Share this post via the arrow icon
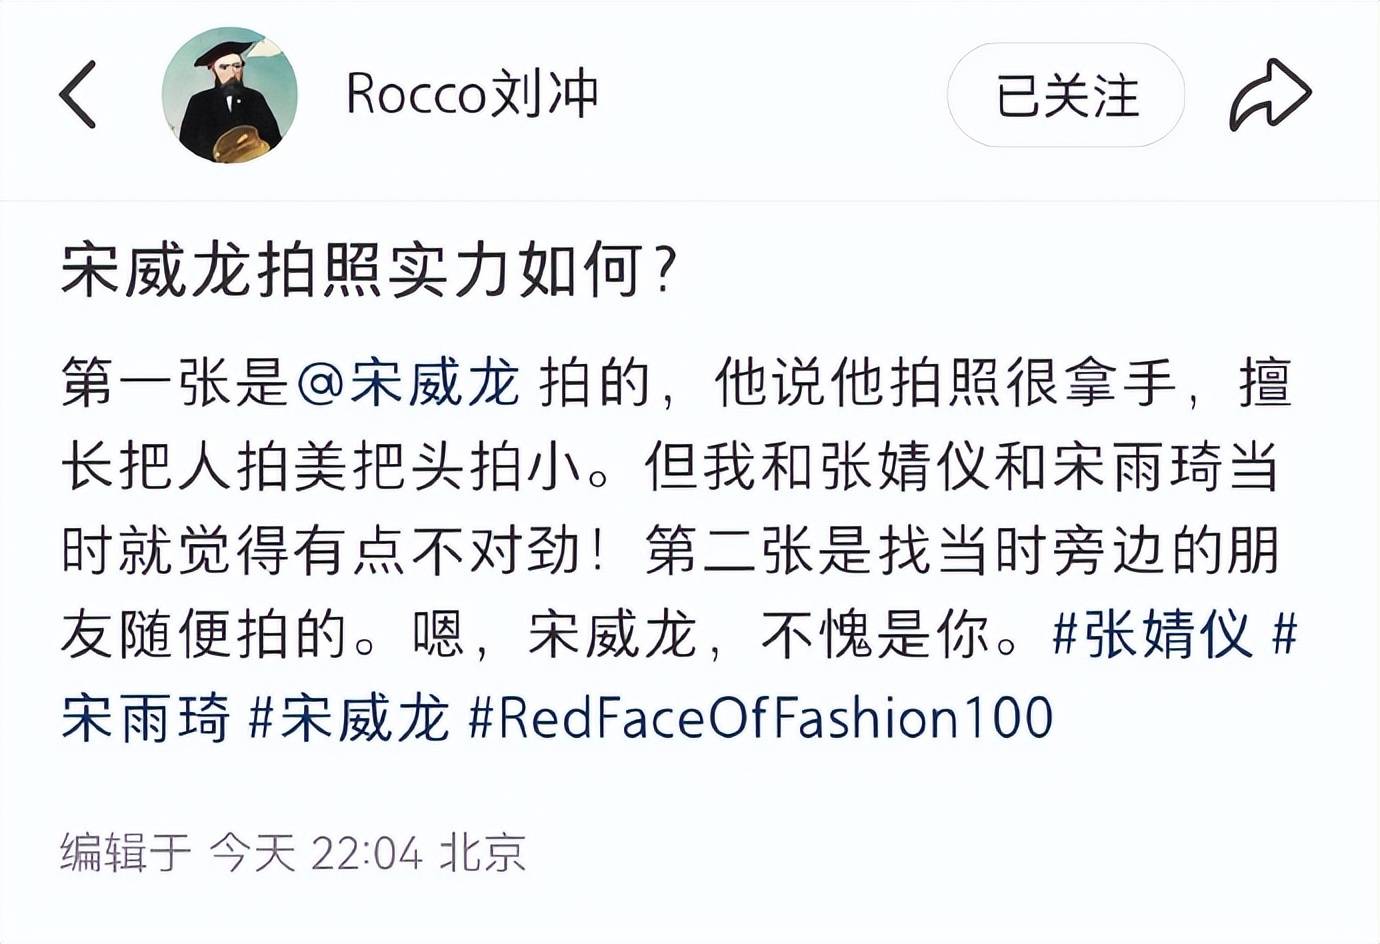Image resolution: width=1380 pixels, height=944 pixels. pos(1269,95)
